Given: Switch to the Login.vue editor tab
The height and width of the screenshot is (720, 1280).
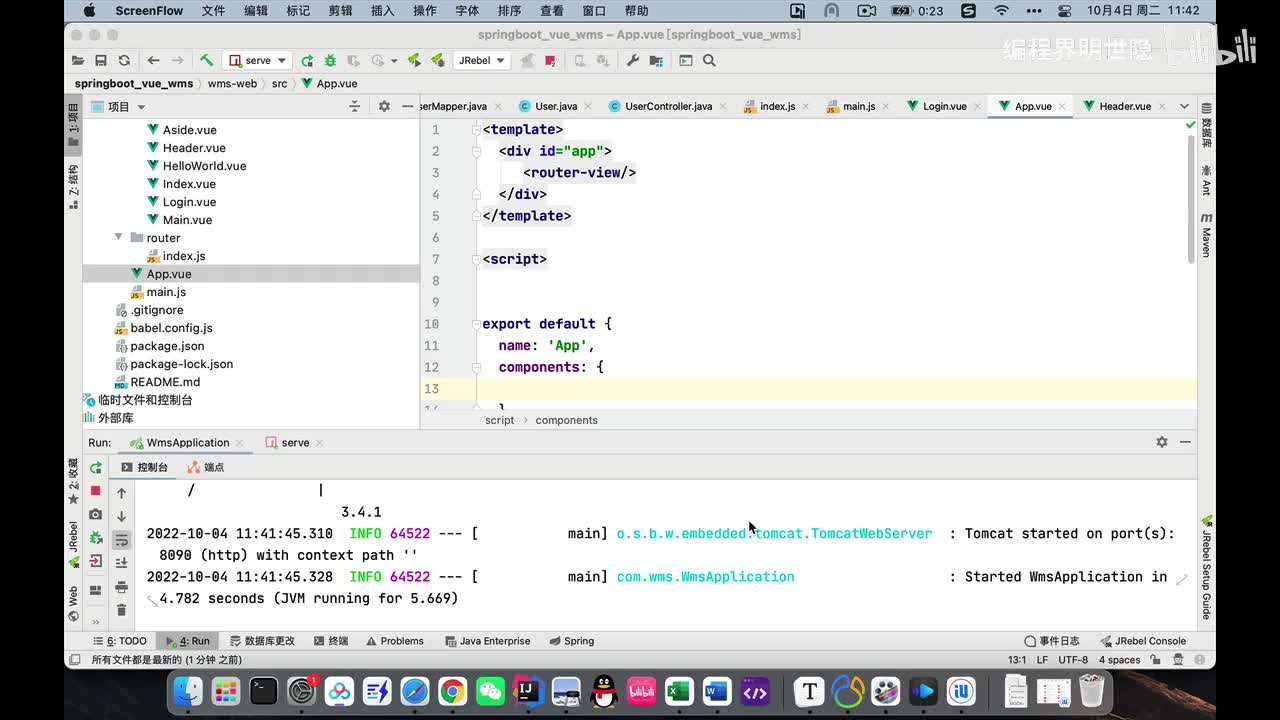Looking at the screenshot, I should coord(943,106).
